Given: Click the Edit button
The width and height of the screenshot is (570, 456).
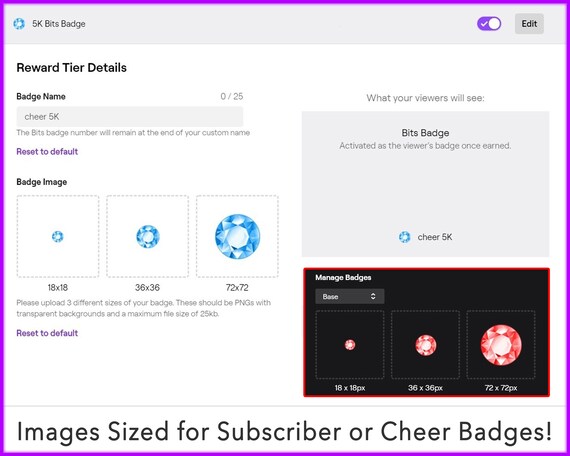Looking at the screenshot, I should [529, 24].
